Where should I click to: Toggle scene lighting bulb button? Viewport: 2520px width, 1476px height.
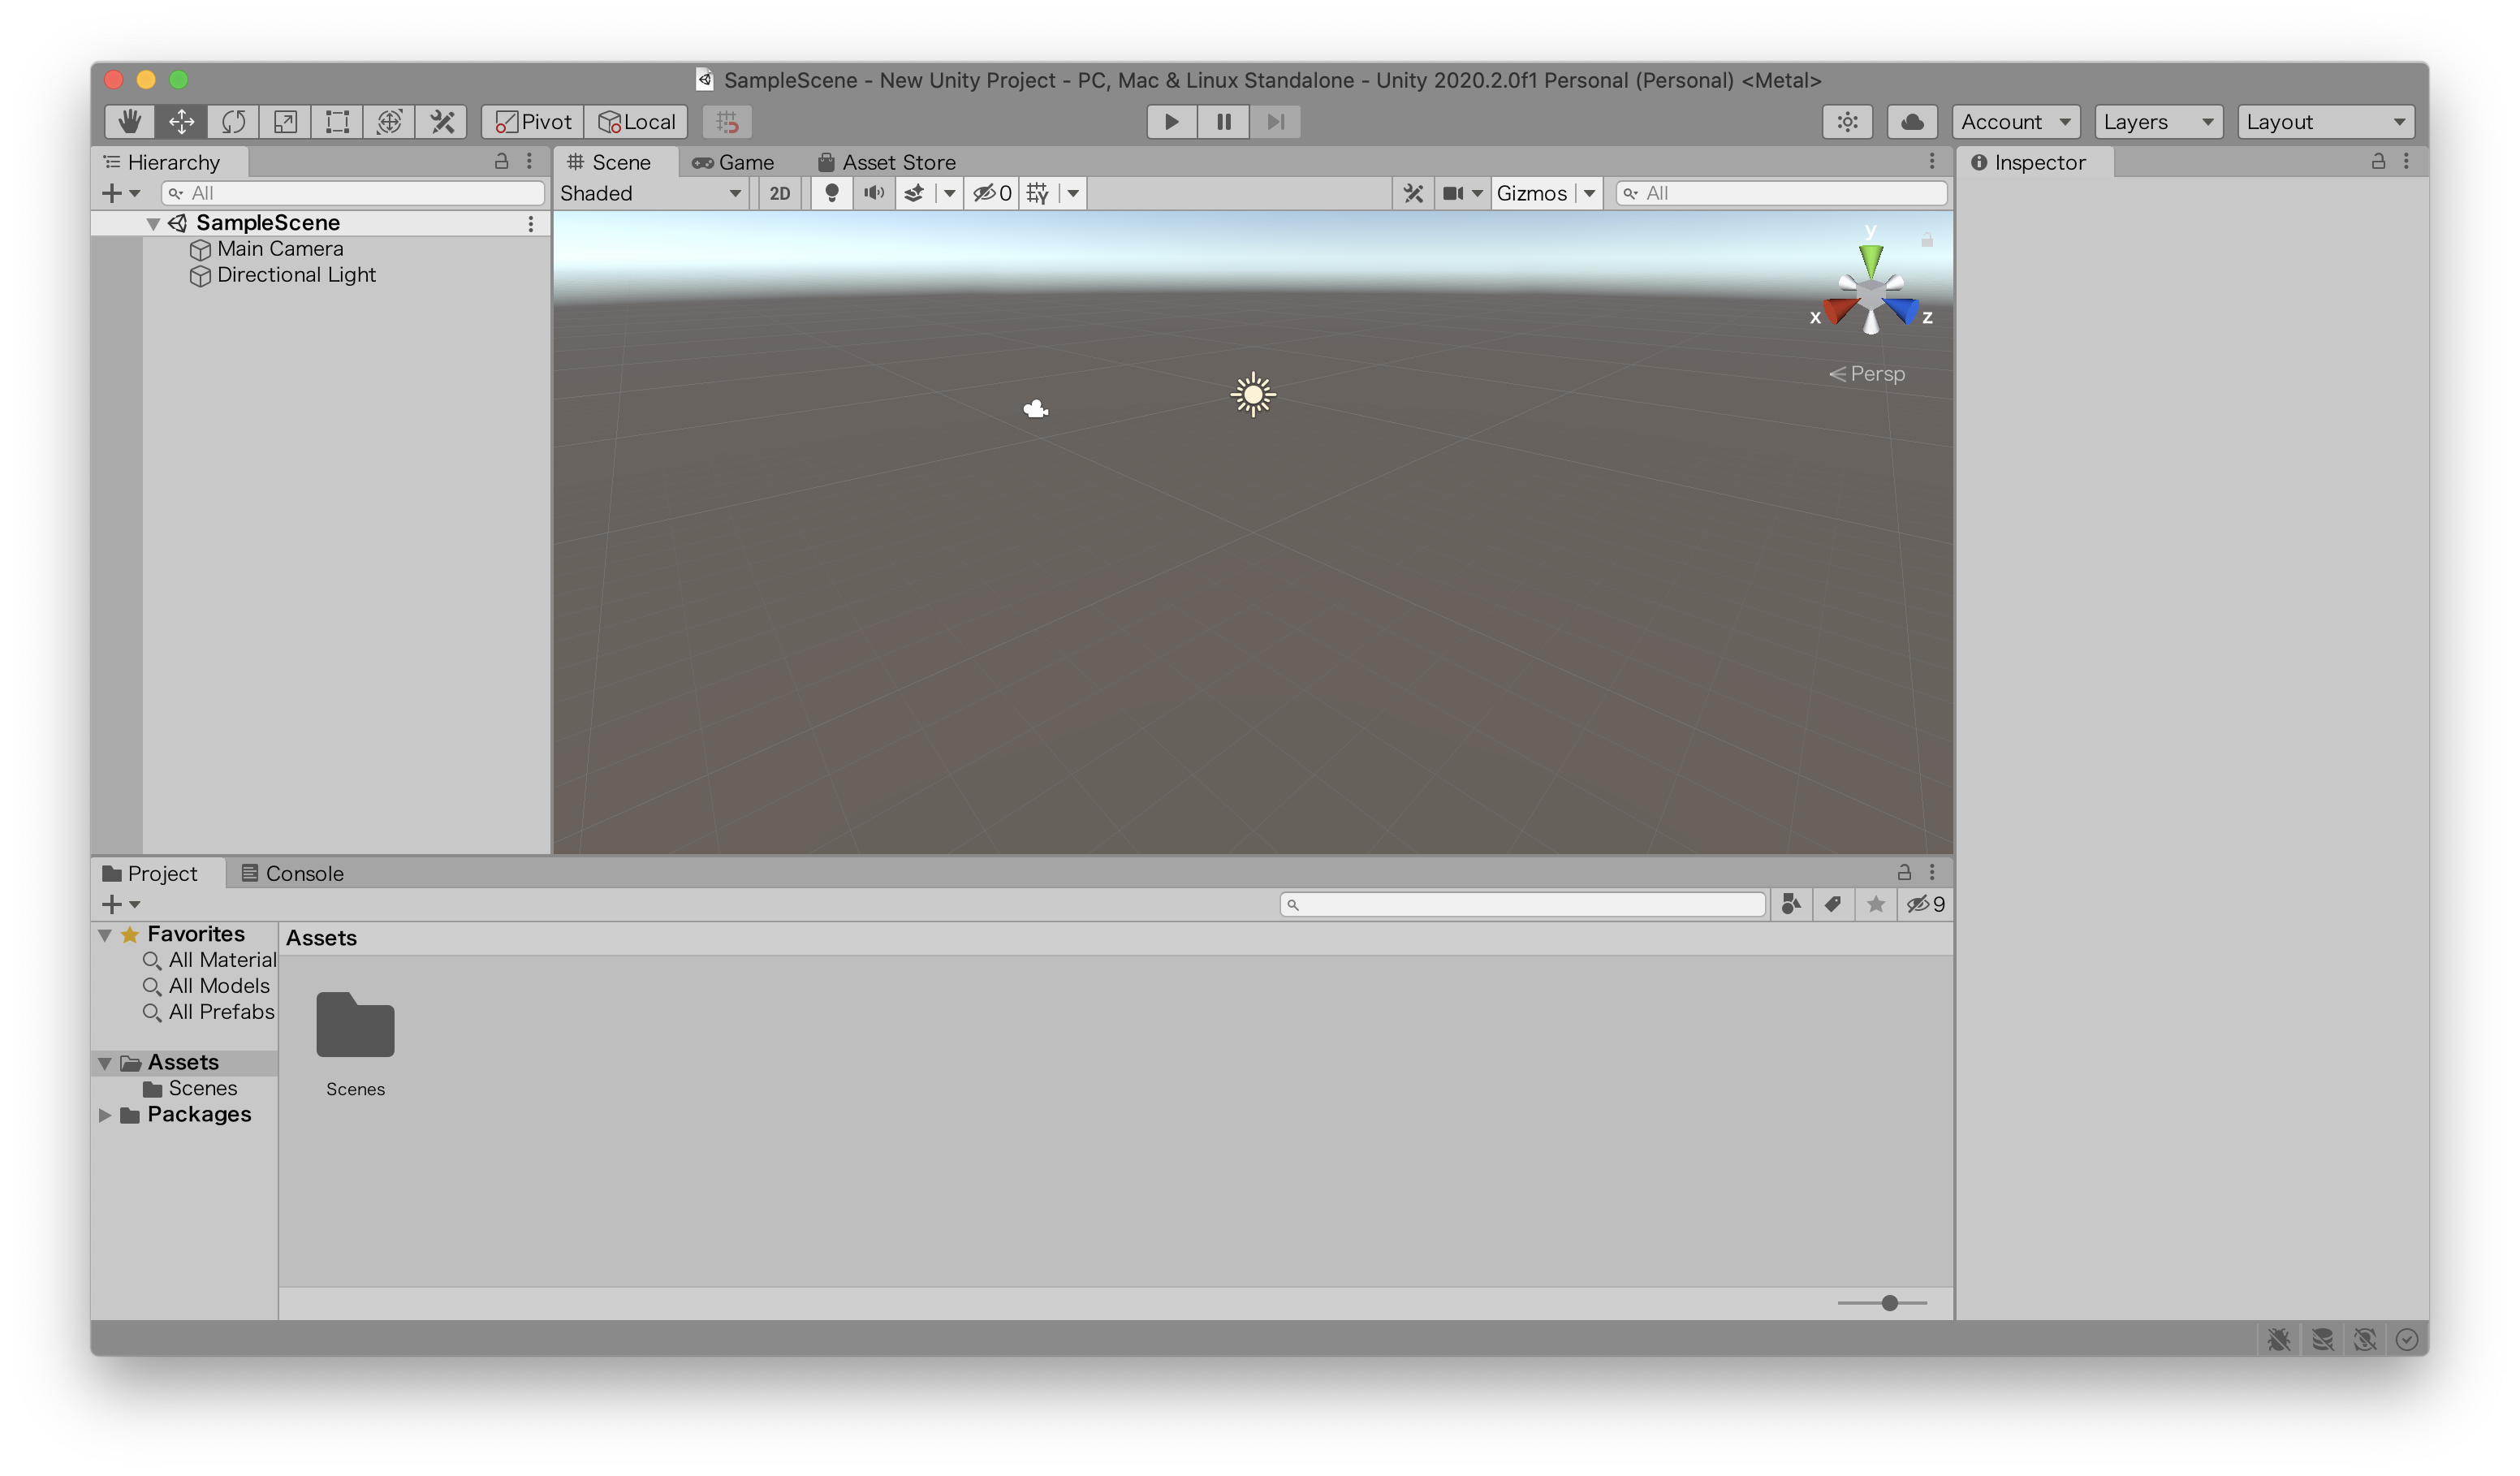click(831, 194)
